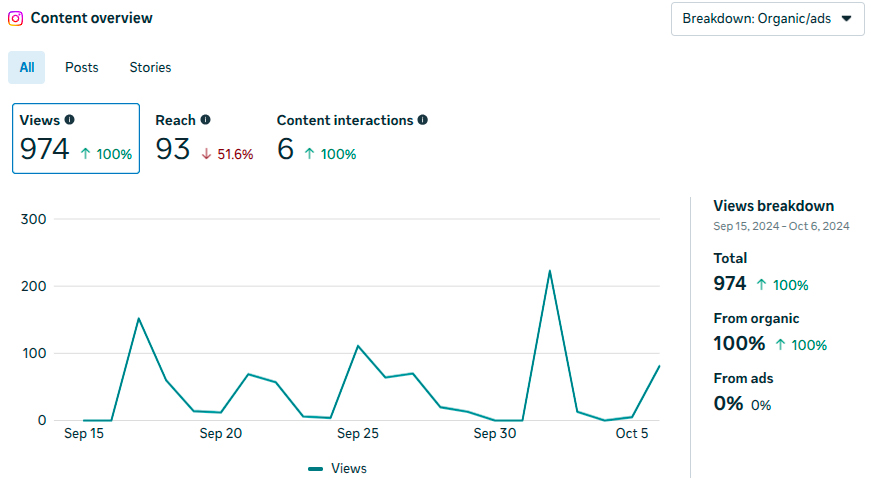The height and width of the screenshot is (484, 871).
Task: Click the chart peak near Sep 17
Action: click(x=138, y=318)
